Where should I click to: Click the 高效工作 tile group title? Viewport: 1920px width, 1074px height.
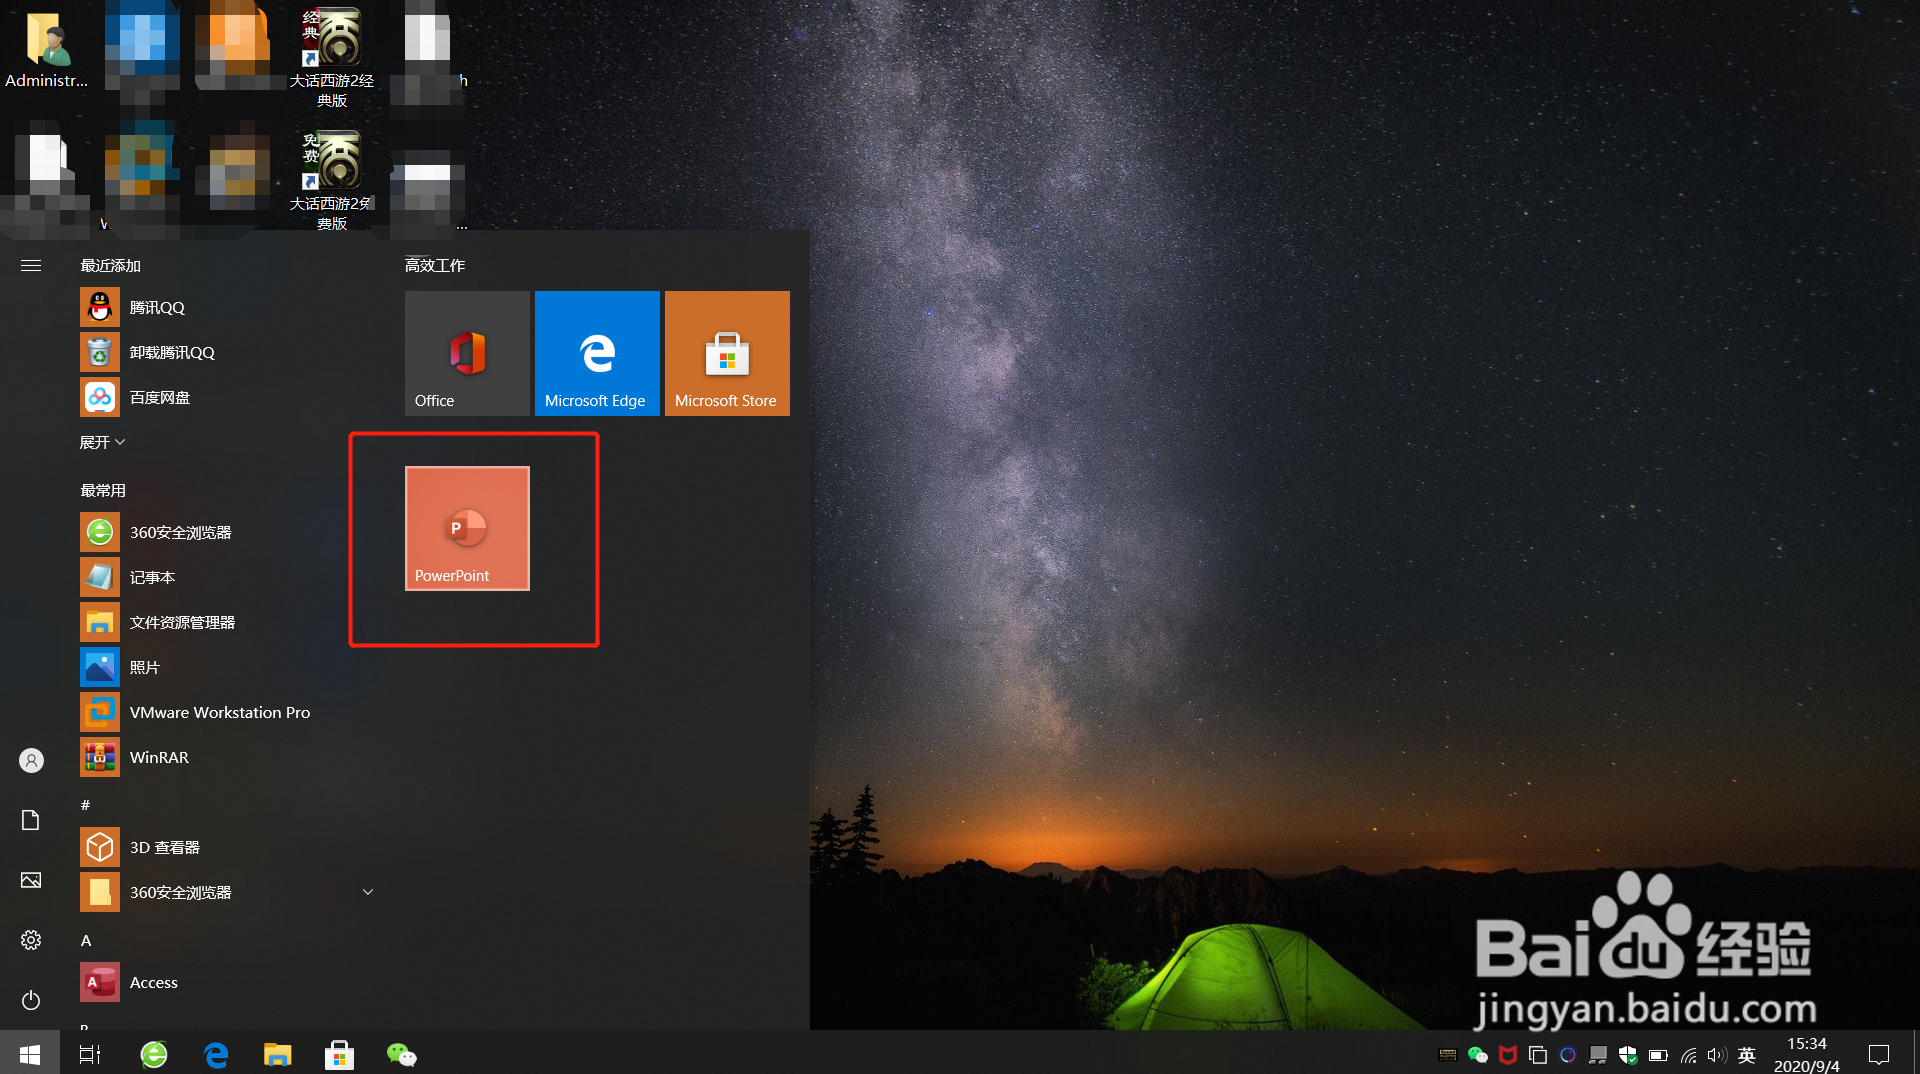click(x=435, y=265)
